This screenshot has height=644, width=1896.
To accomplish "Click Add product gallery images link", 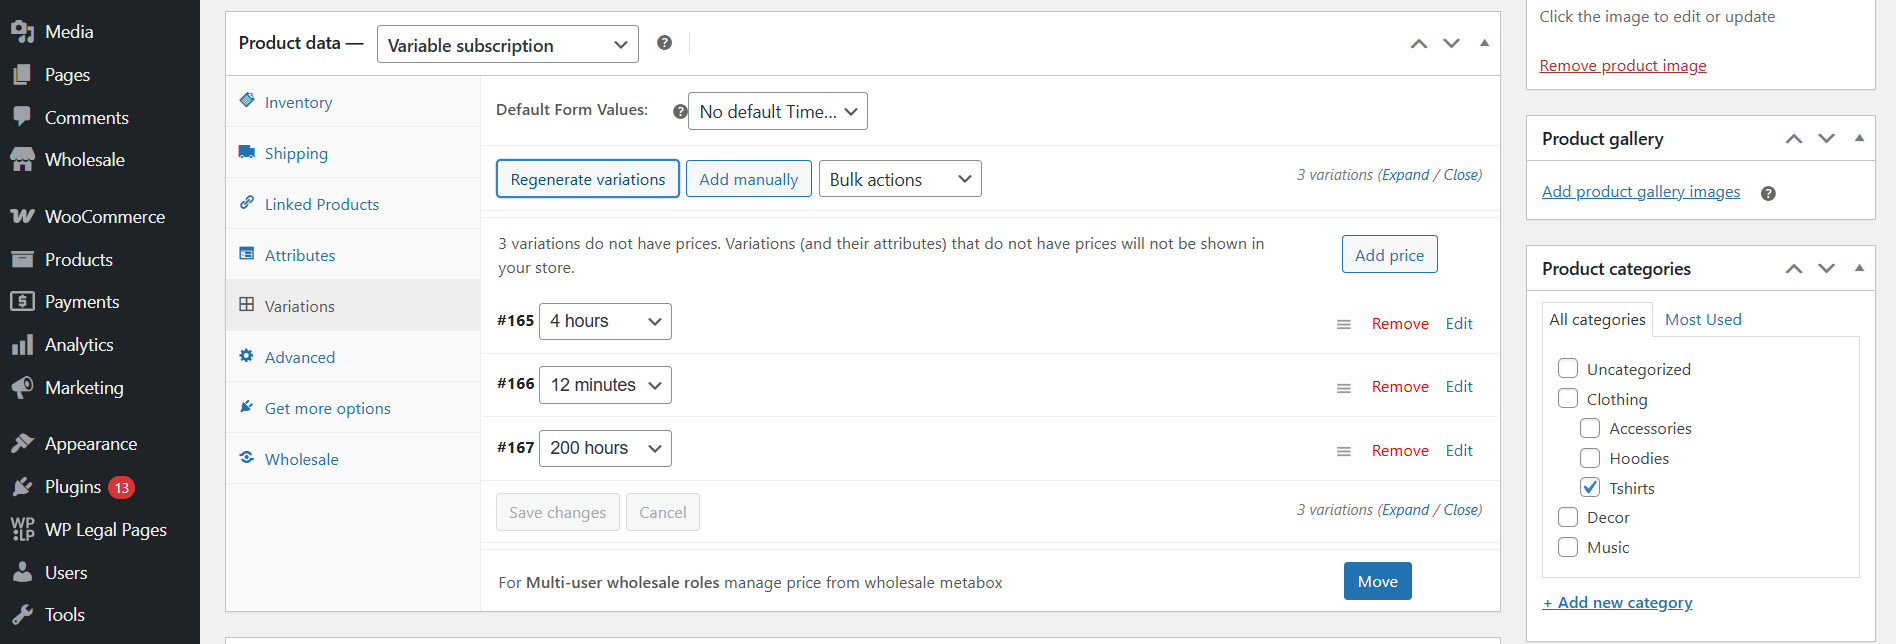I will (1641, 192).
